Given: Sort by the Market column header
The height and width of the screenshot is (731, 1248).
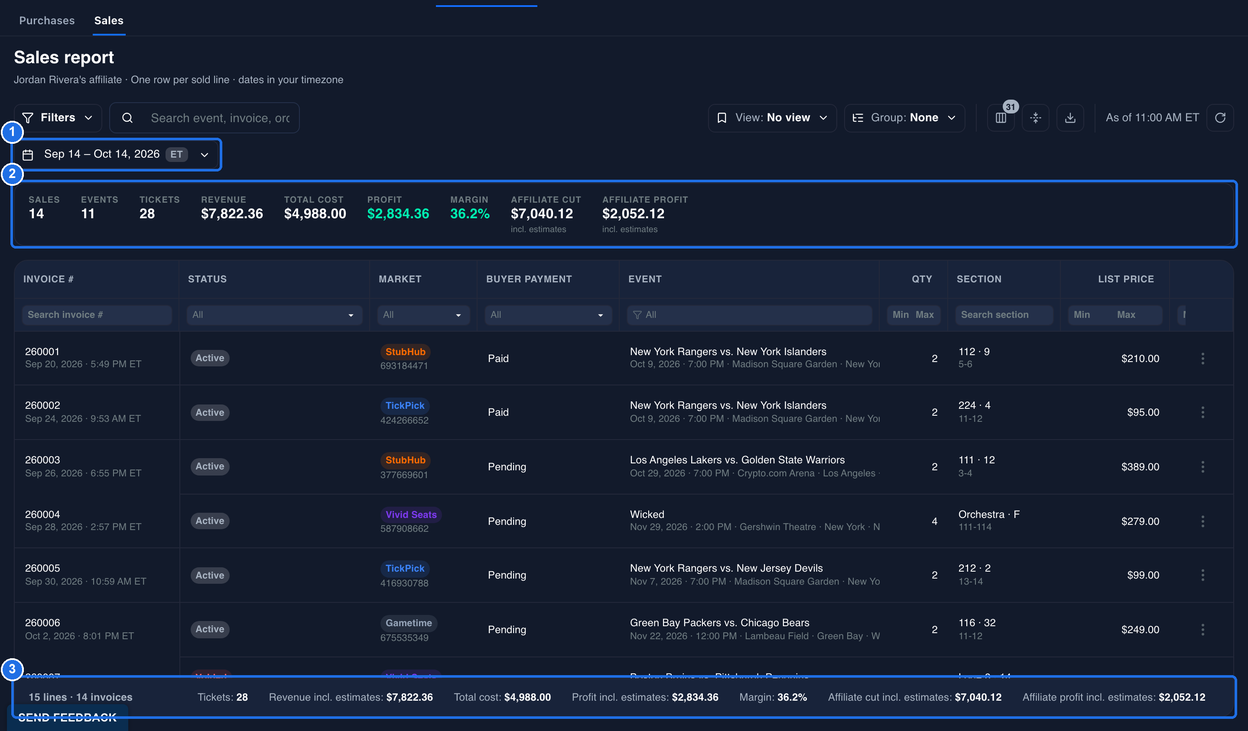Looking at the screenshot, I should 400,279.
